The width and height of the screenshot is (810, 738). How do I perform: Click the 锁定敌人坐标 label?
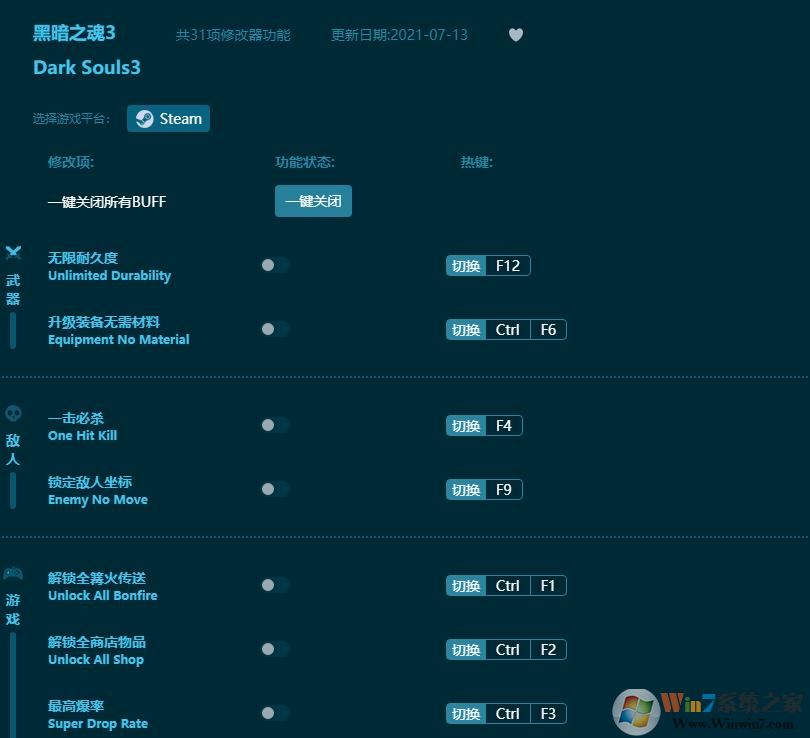pos(90,482)
